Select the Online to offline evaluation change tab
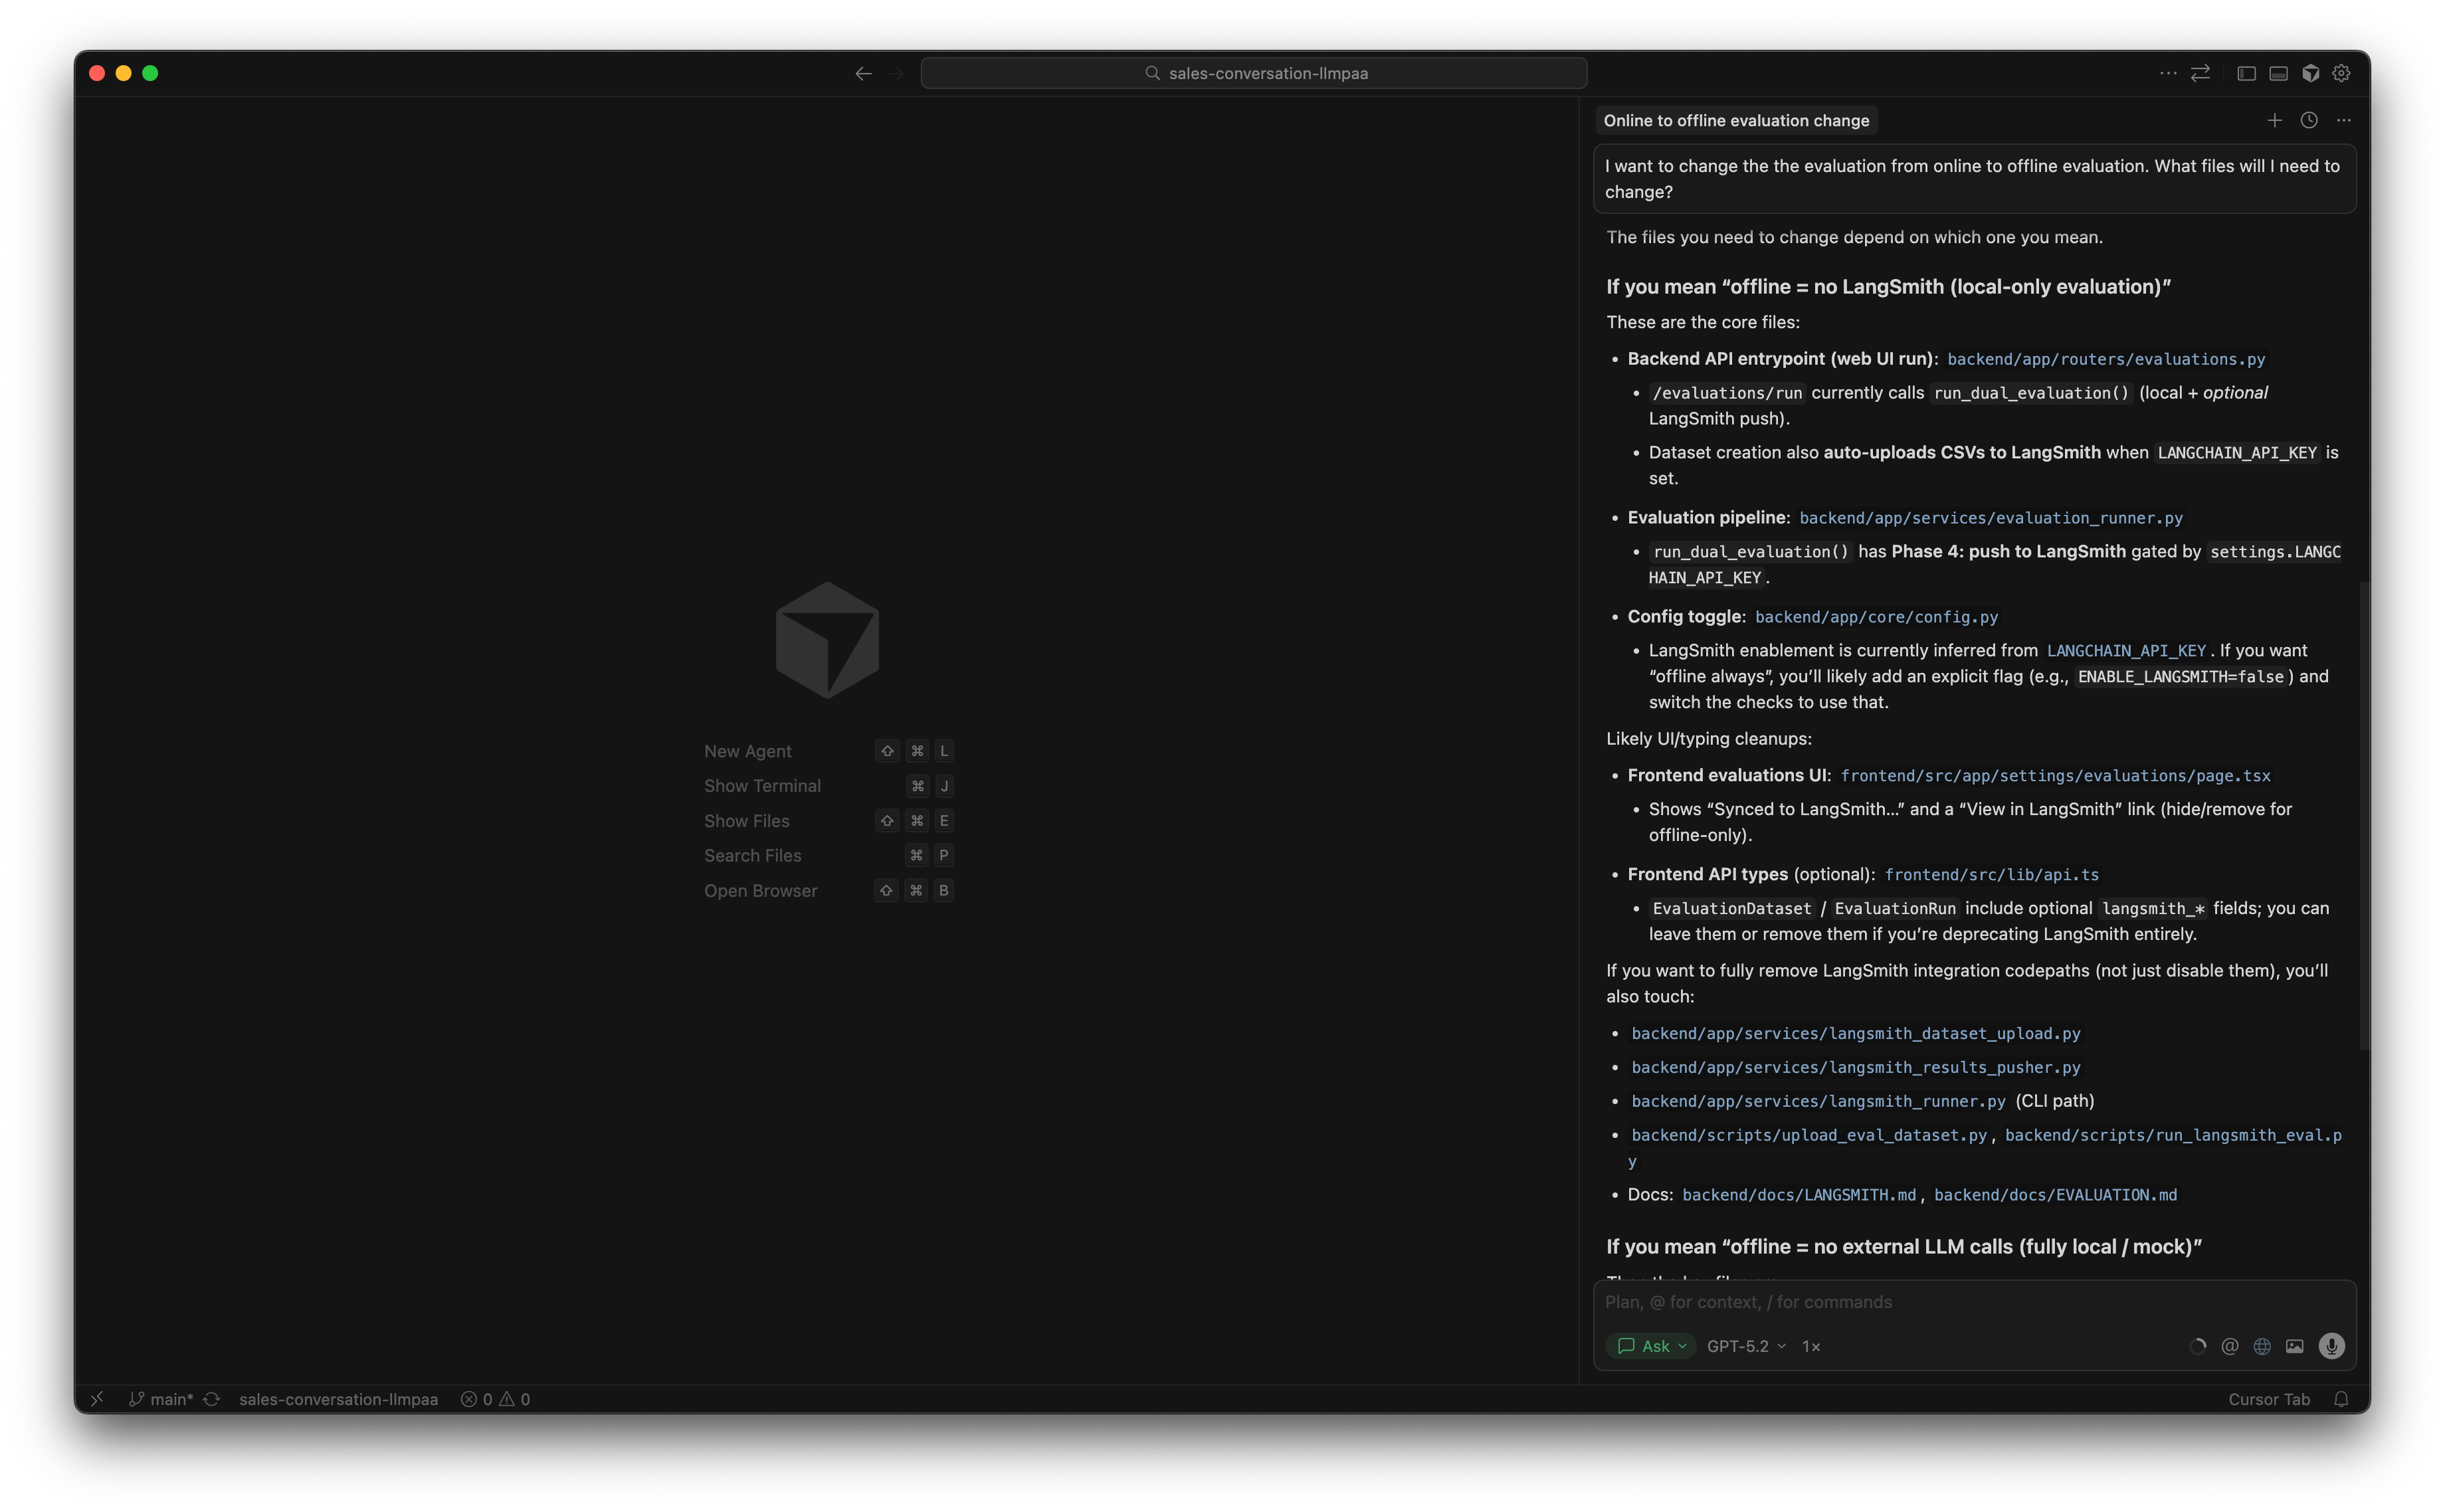 pos(1736,120)
